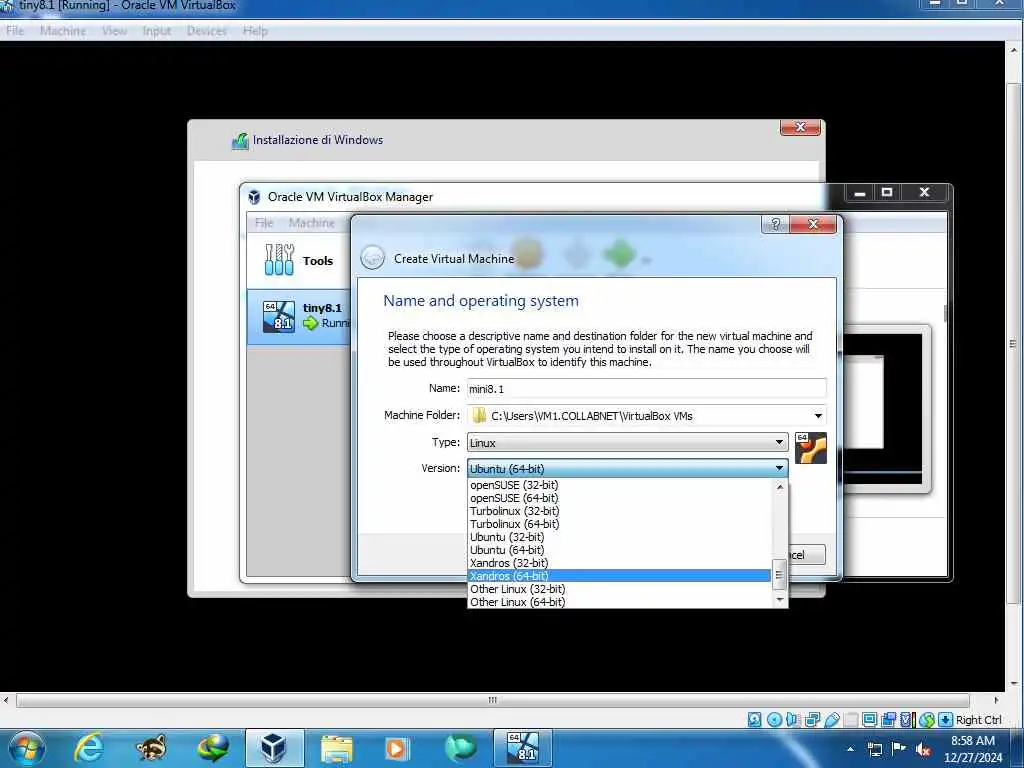Switch to VirtualBox Manager taskbar button
Screen dimensions: 1024x768
point(274,748)
